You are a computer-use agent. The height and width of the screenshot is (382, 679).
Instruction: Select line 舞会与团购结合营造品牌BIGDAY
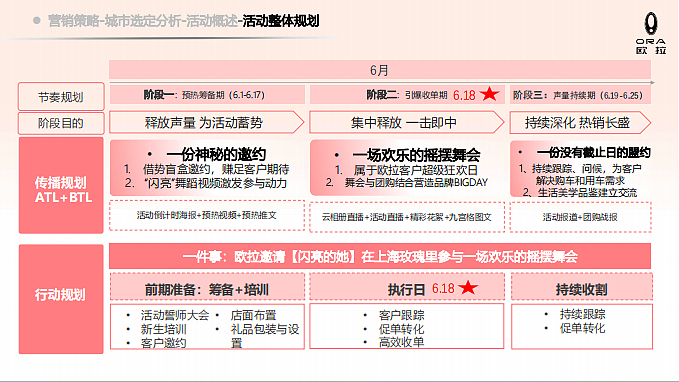click(x=416, y=182)
